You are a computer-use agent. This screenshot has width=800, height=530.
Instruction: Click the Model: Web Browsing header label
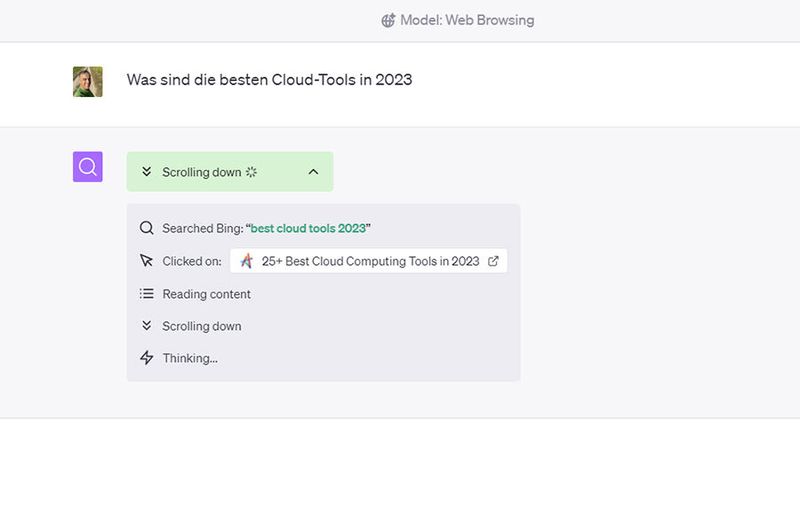point(467,20)
